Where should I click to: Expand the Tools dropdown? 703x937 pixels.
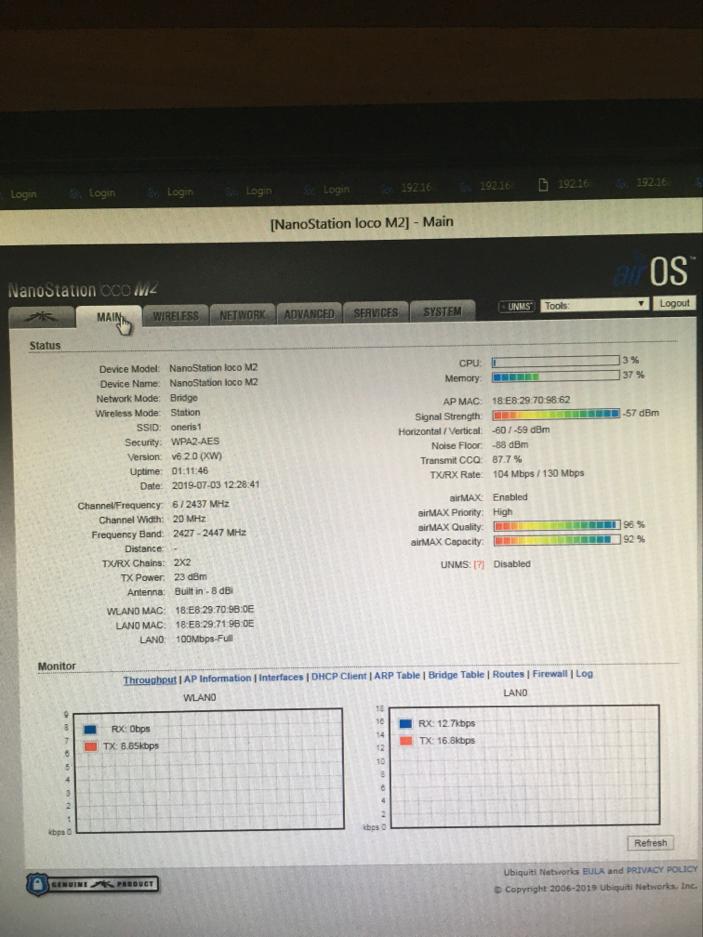pos(595,305)
